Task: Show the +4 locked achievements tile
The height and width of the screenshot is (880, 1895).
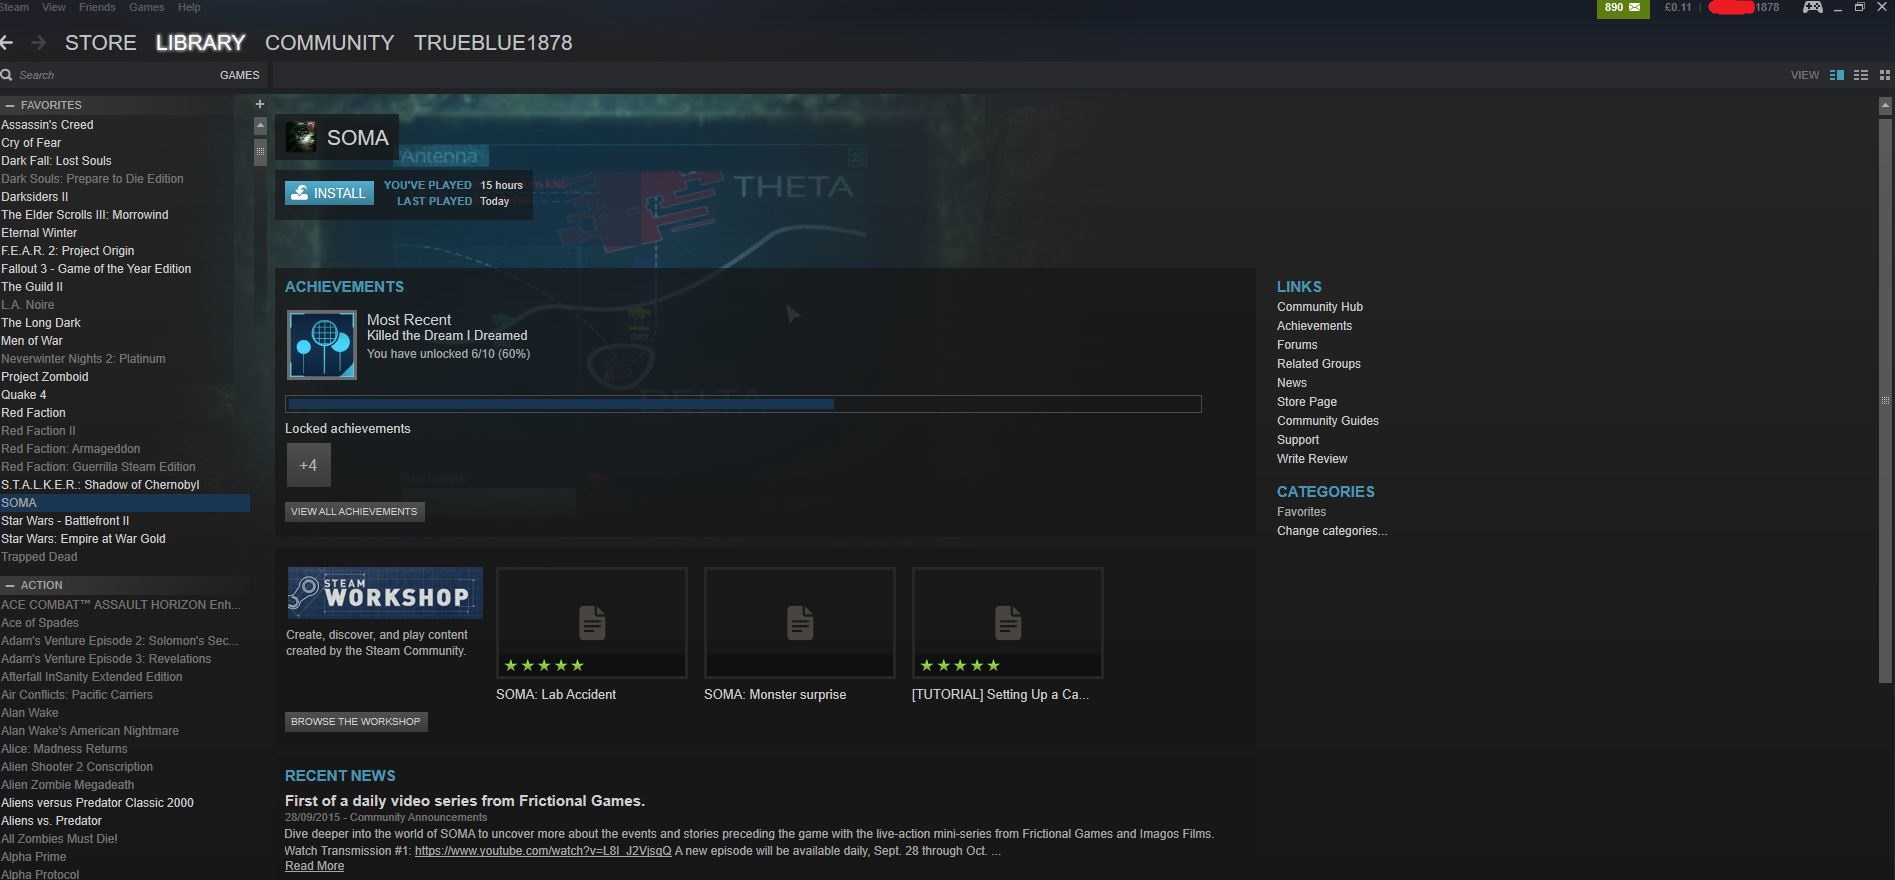Action: click(308, 465)
